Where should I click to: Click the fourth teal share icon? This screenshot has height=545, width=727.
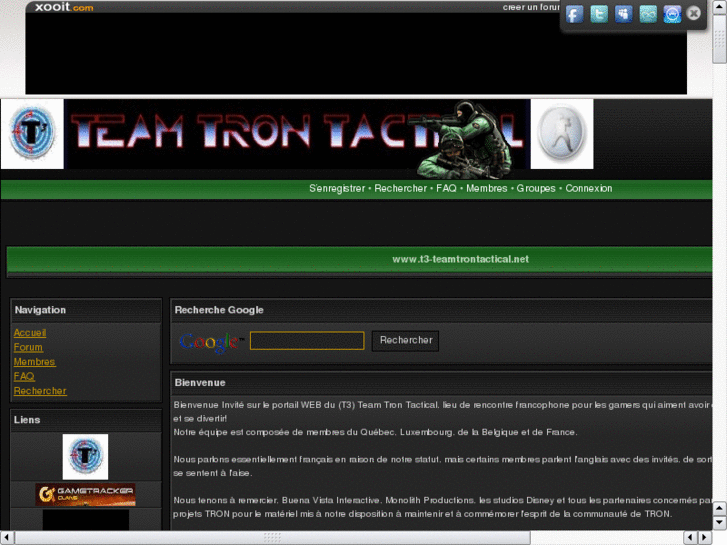click(x=648, y=14)
